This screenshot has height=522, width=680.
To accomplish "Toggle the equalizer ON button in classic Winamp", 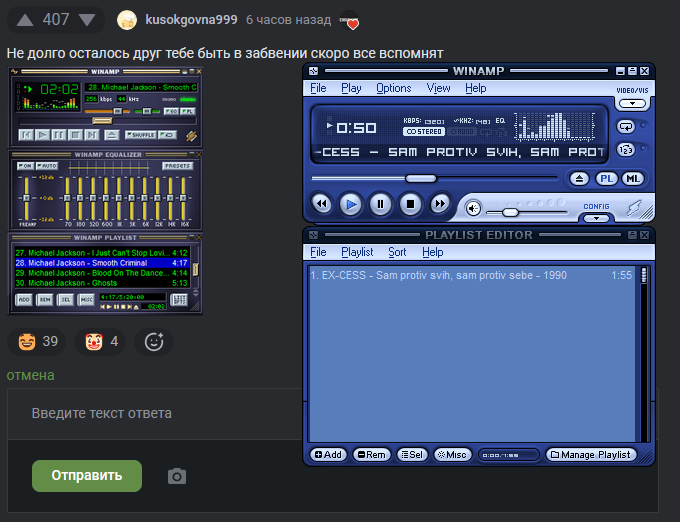I will point(25,166).
